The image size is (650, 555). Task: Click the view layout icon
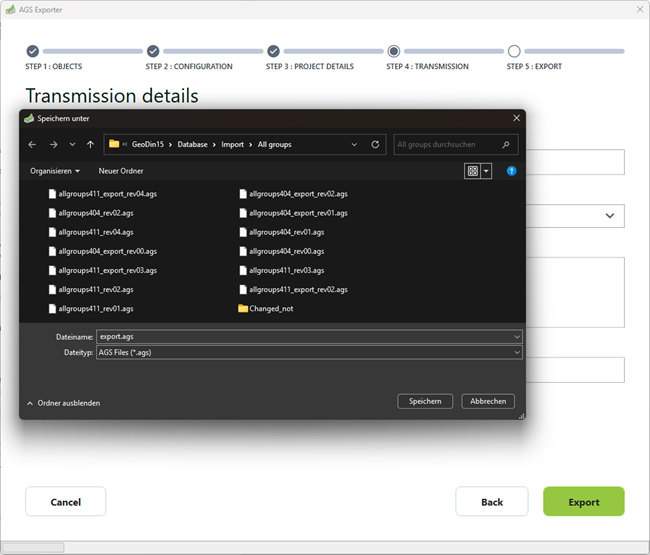472,171
